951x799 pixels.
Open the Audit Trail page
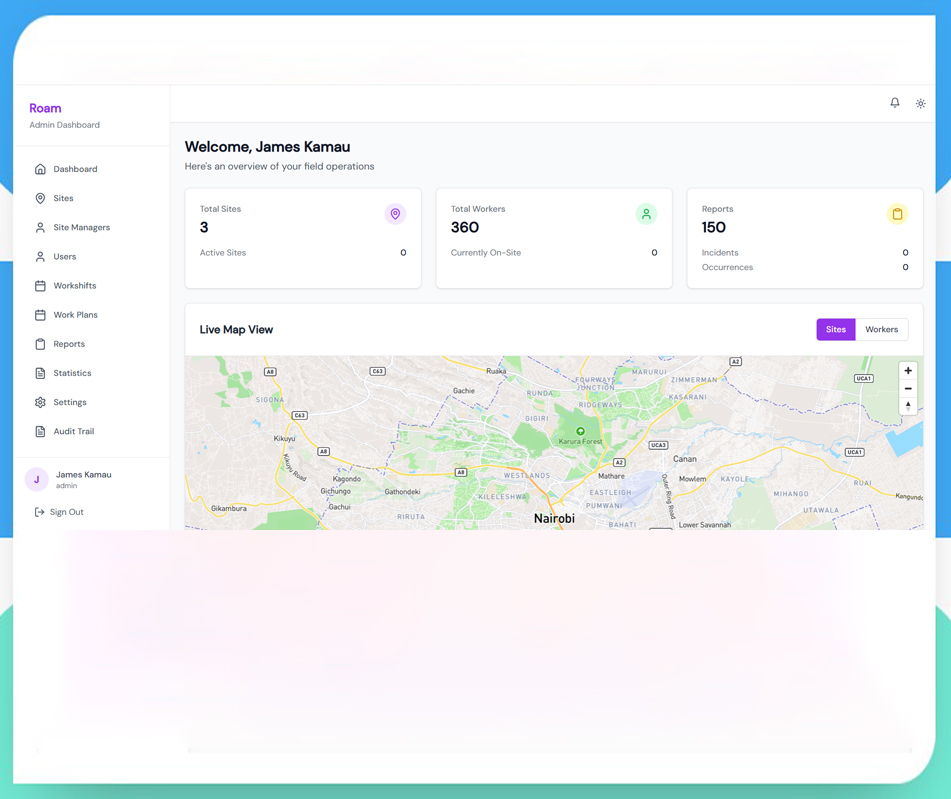tap(91, 431)
